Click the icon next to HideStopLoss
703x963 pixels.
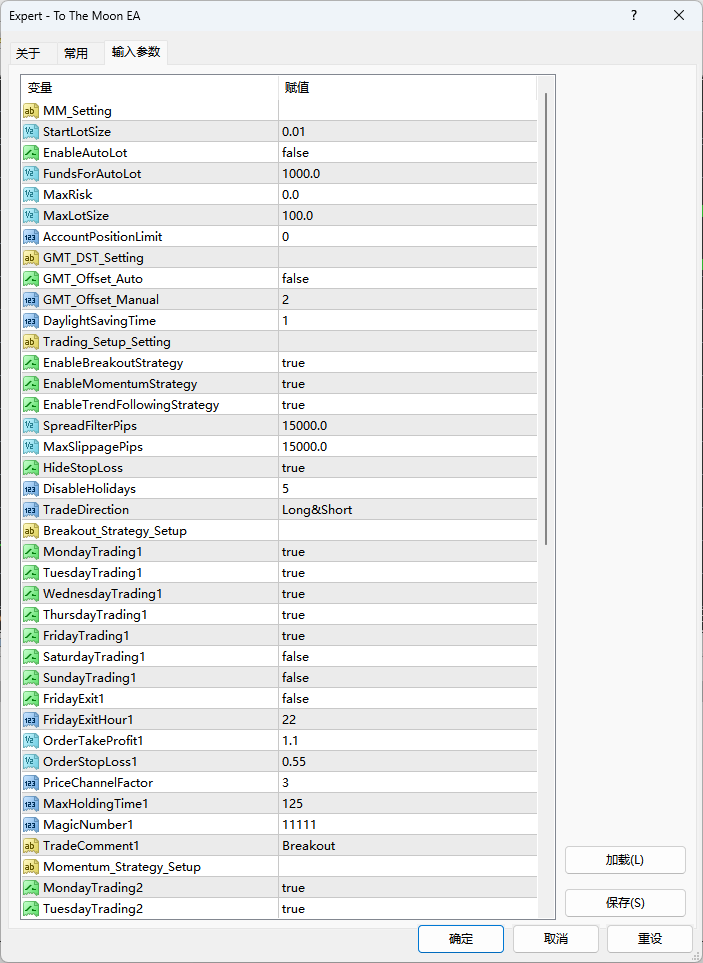tap(31, 468)
